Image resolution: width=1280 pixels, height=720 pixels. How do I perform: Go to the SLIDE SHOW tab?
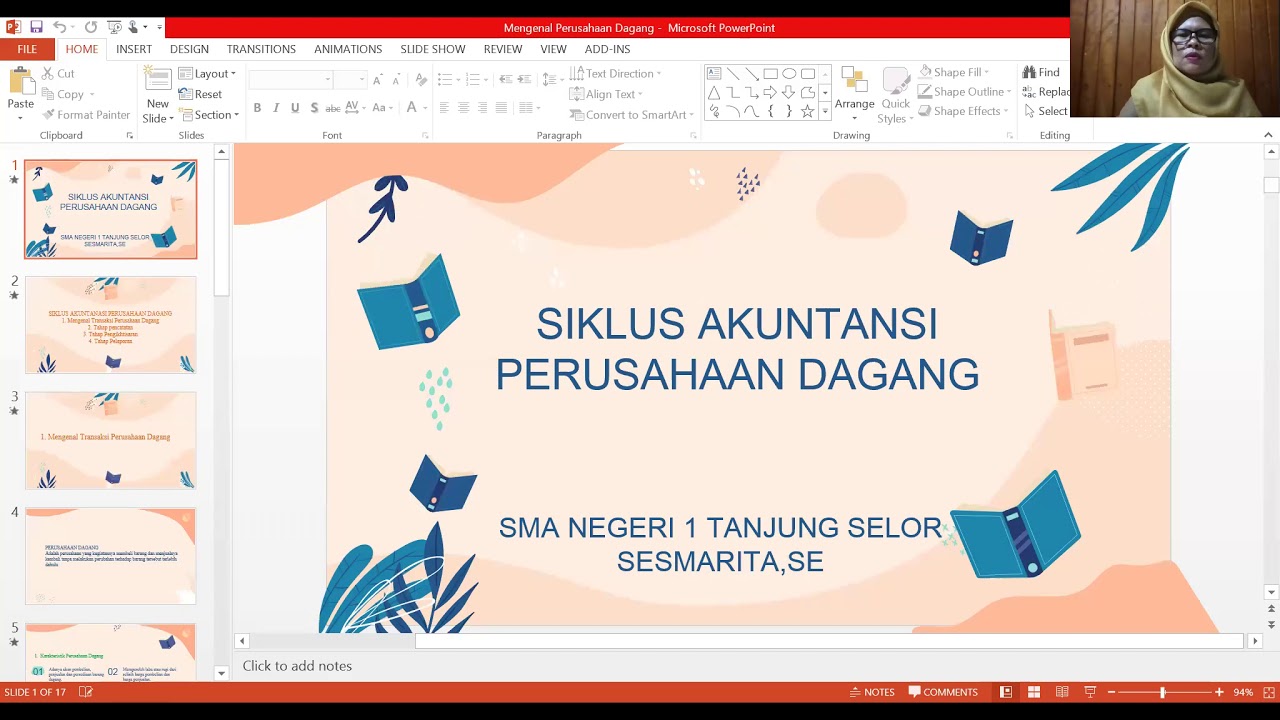[433, 49]
